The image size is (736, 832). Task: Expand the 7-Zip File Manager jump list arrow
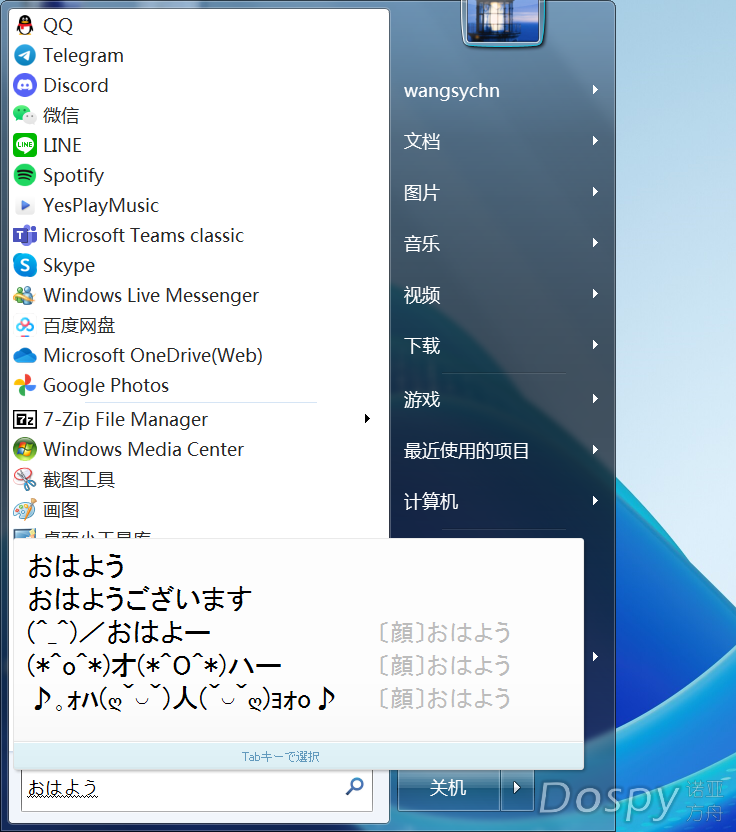point(367,419)
